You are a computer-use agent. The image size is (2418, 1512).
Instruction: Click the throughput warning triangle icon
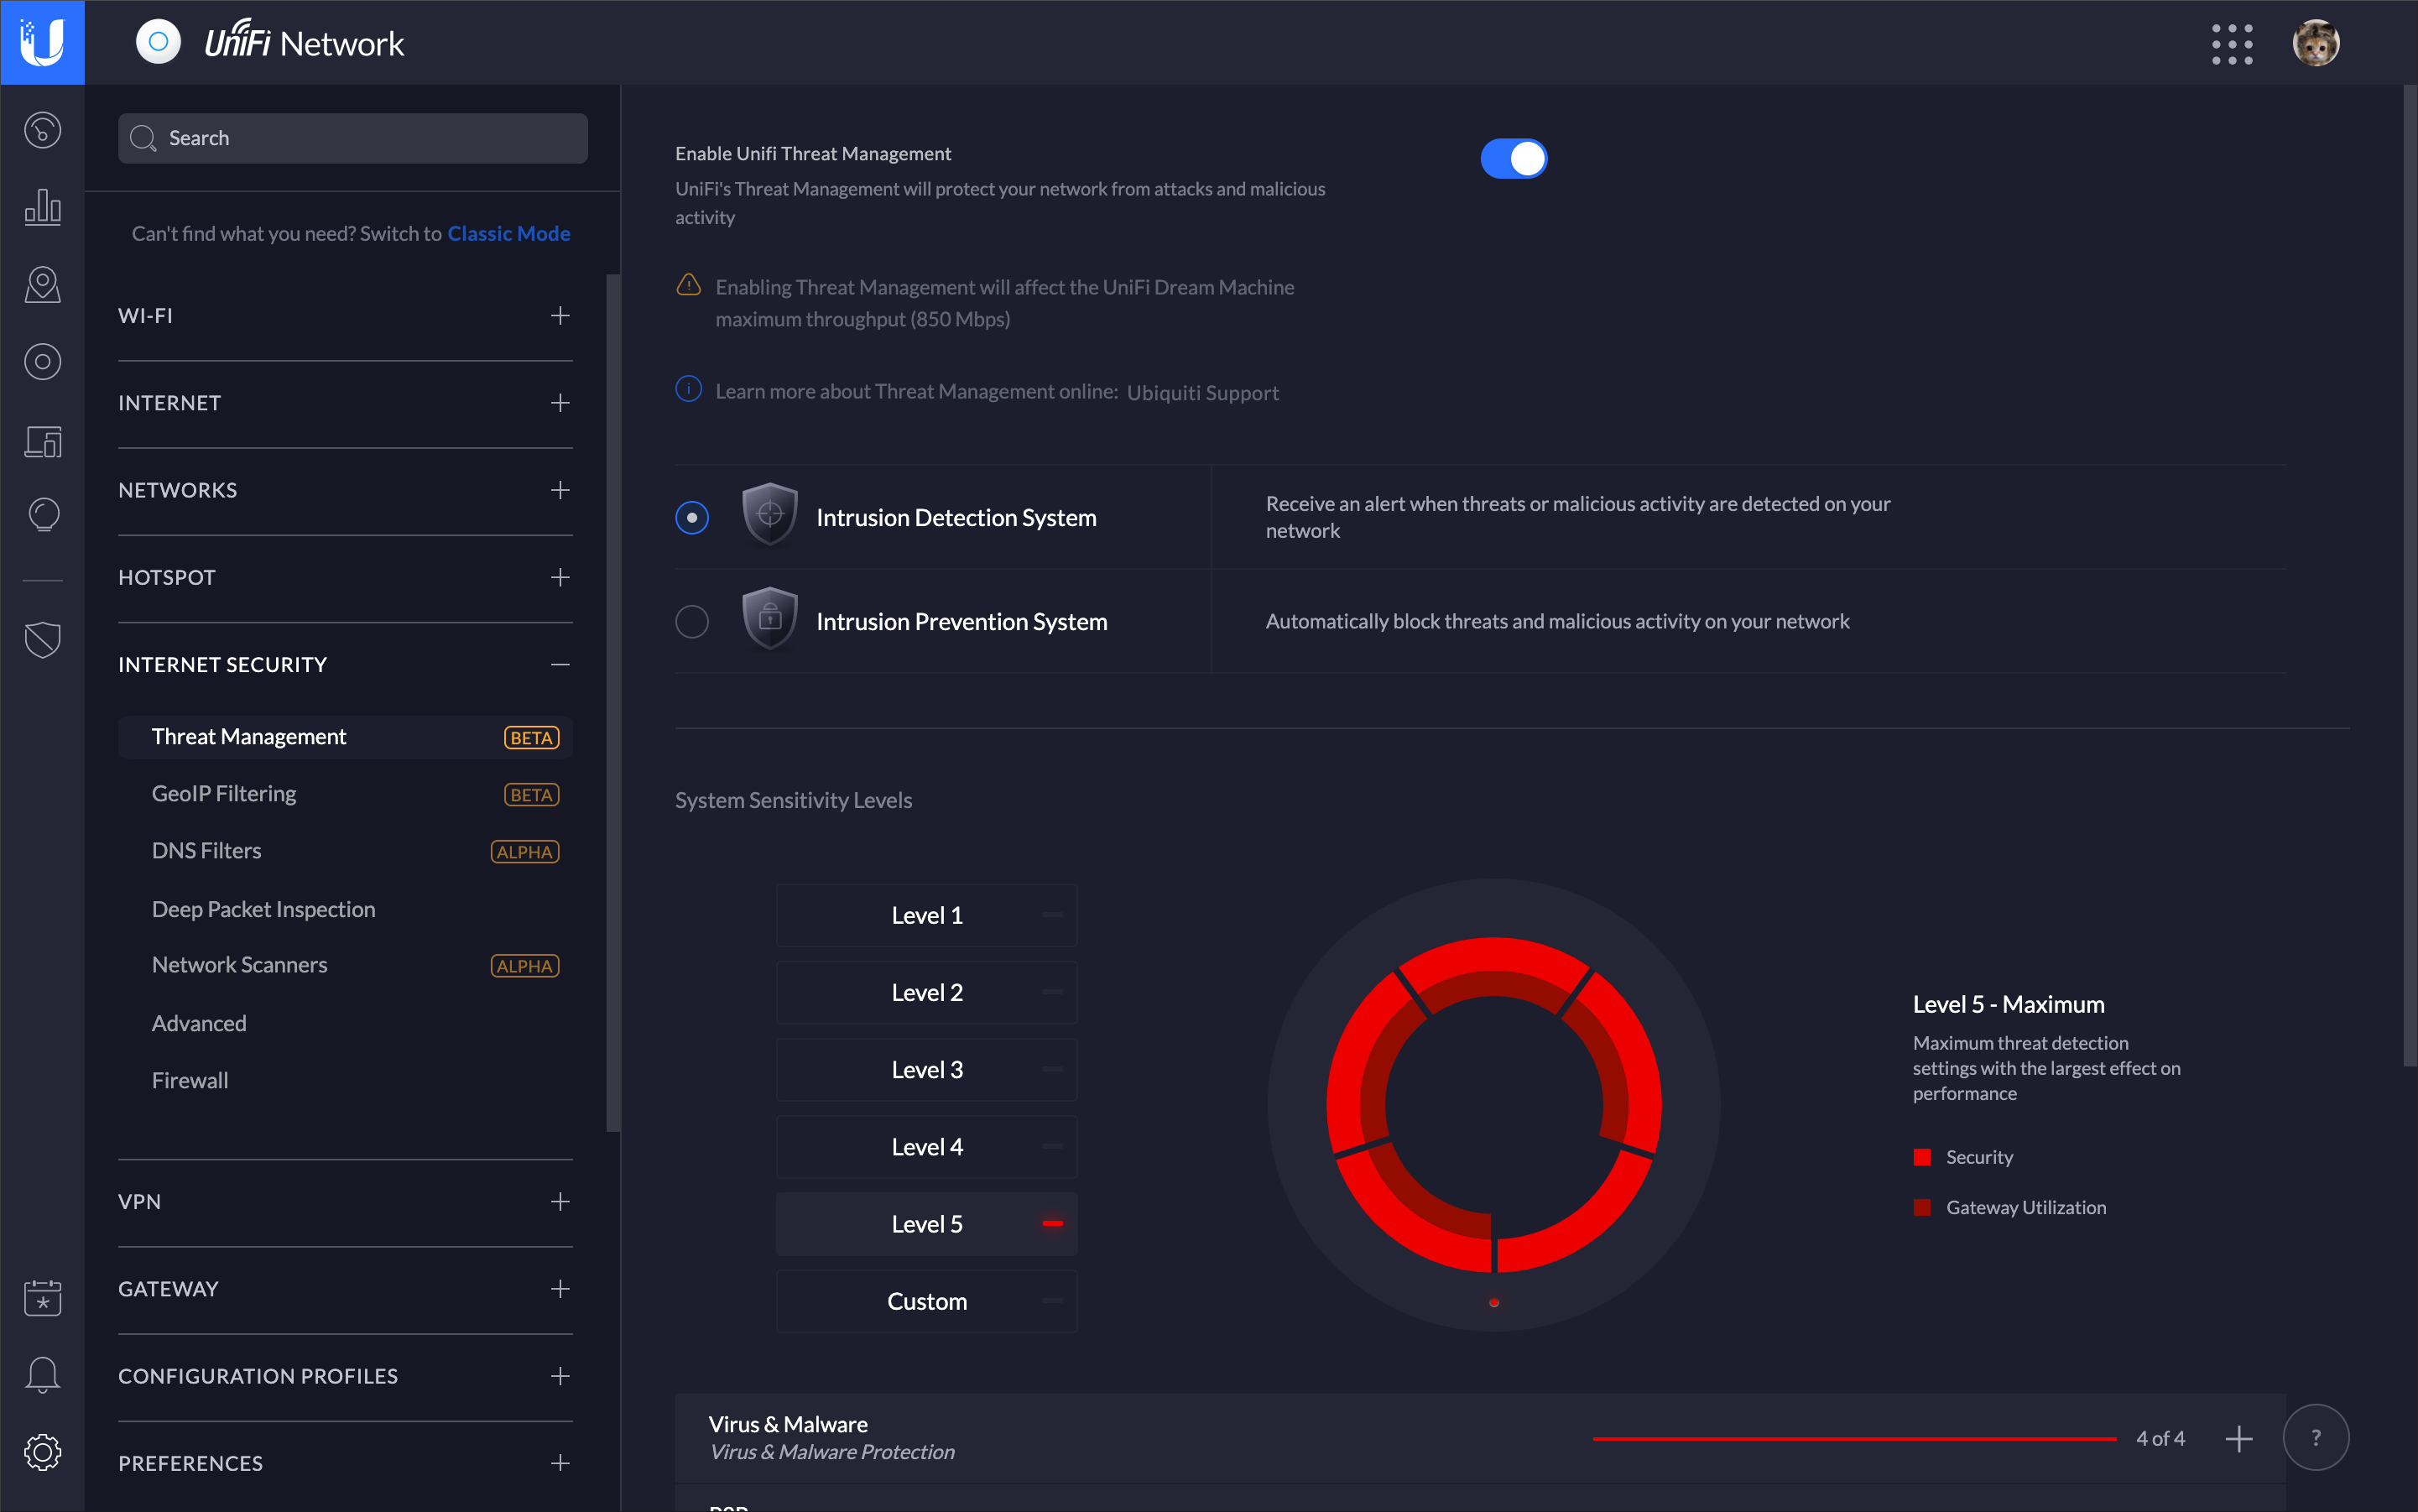688,286
